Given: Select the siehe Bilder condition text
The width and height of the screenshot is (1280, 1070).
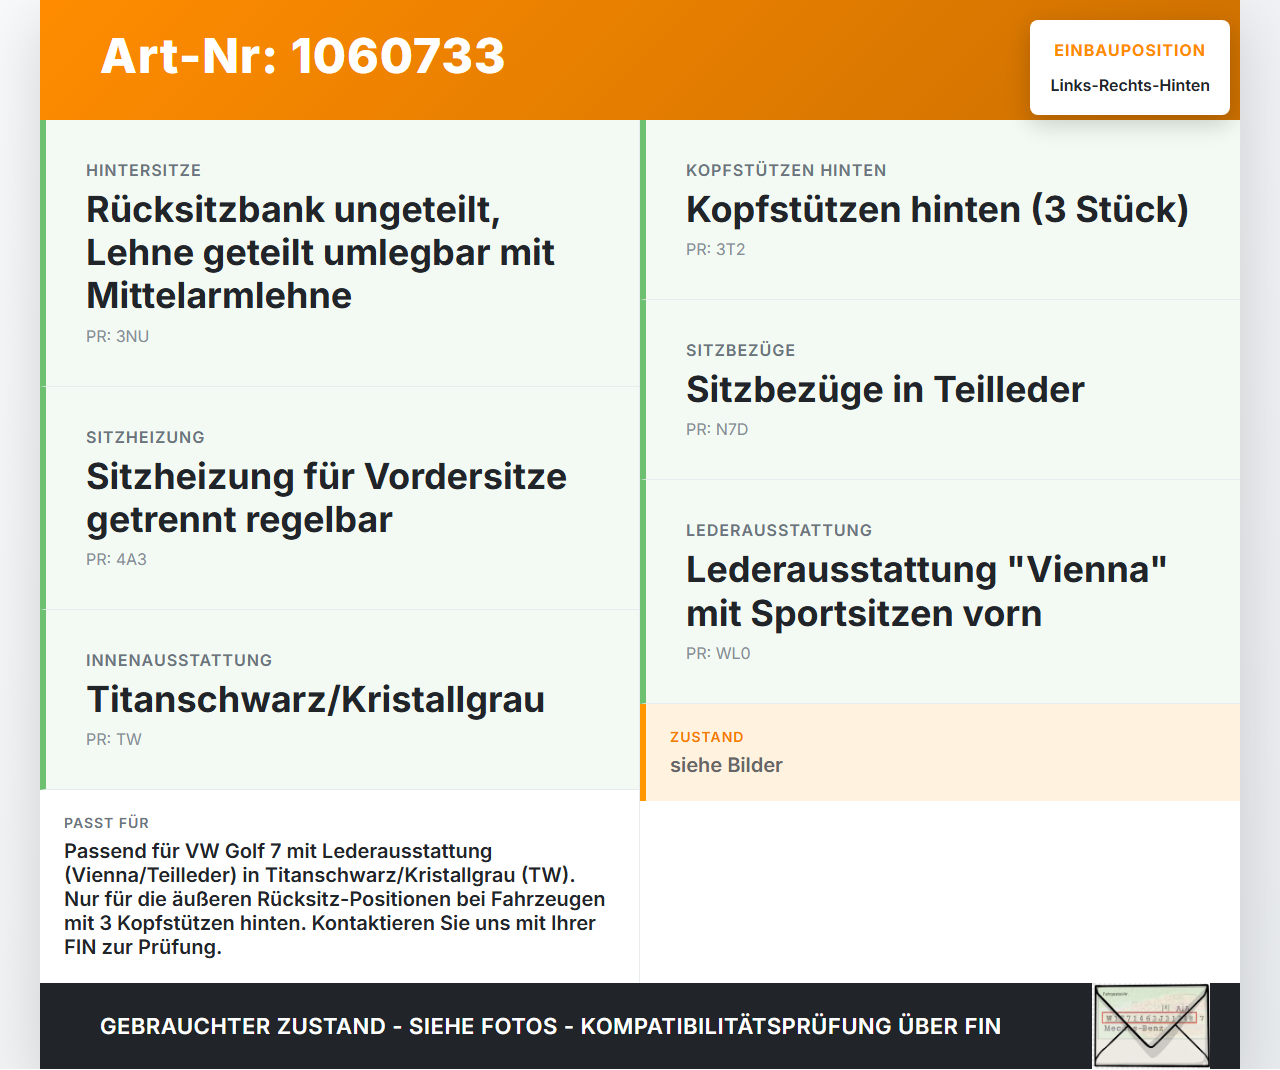Looking at the screenshot, I should pyautogui.click(x=726, y=765).
